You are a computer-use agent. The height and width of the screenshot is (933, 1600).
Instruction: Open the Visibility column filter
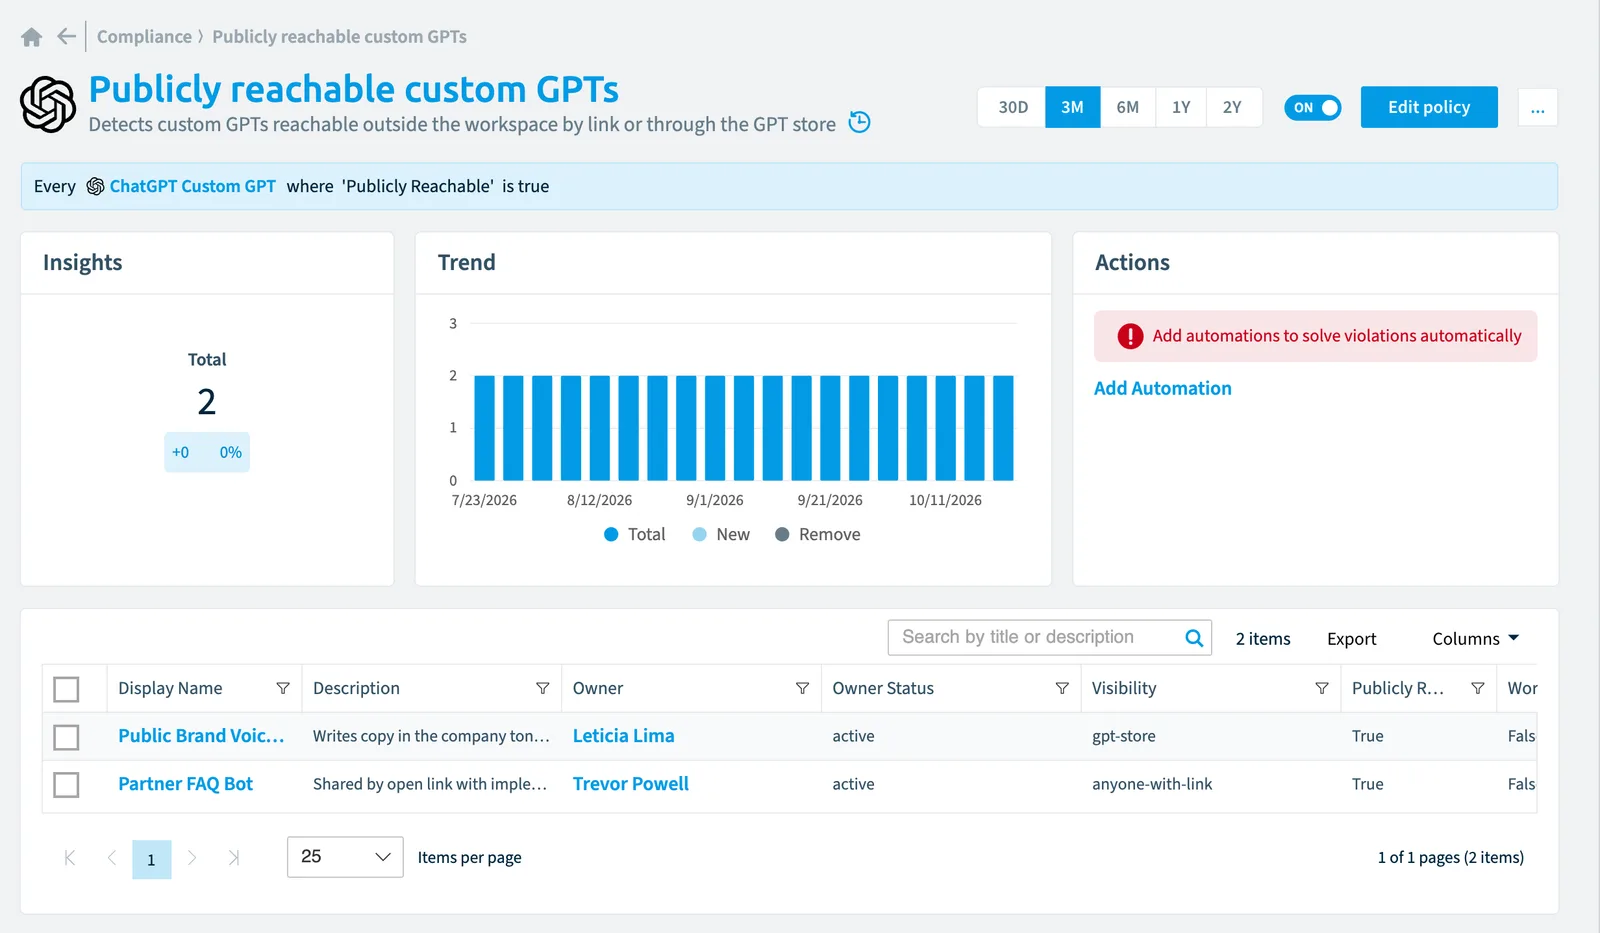coord(1322,688)
